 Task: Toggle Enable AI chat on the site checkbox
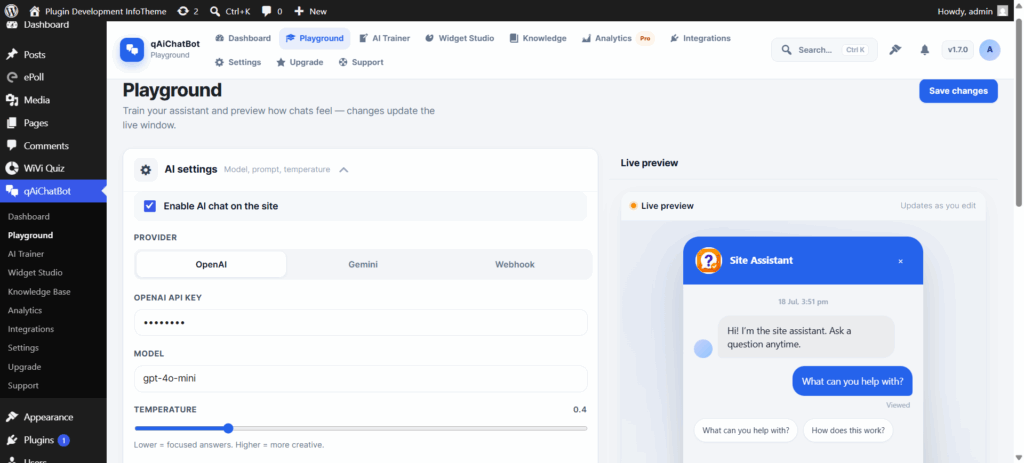pyautogui.click(x=150, y=206)
